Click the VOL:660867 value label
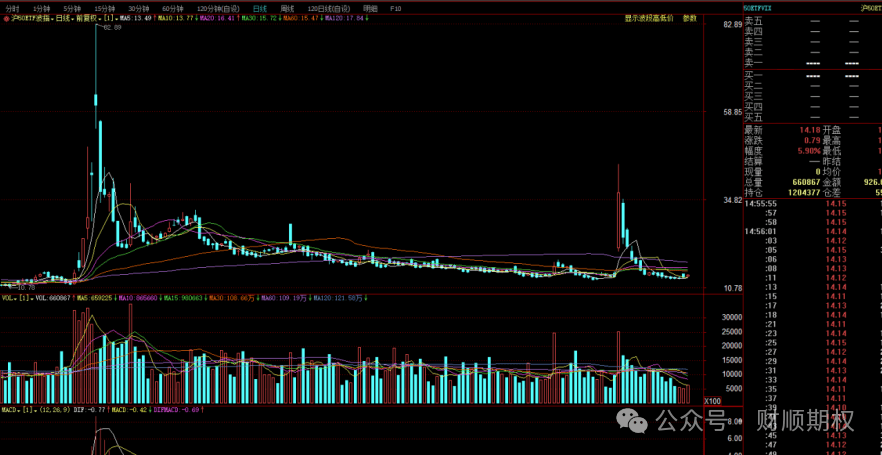Screen dimensions: 882x455 point(53,298)
